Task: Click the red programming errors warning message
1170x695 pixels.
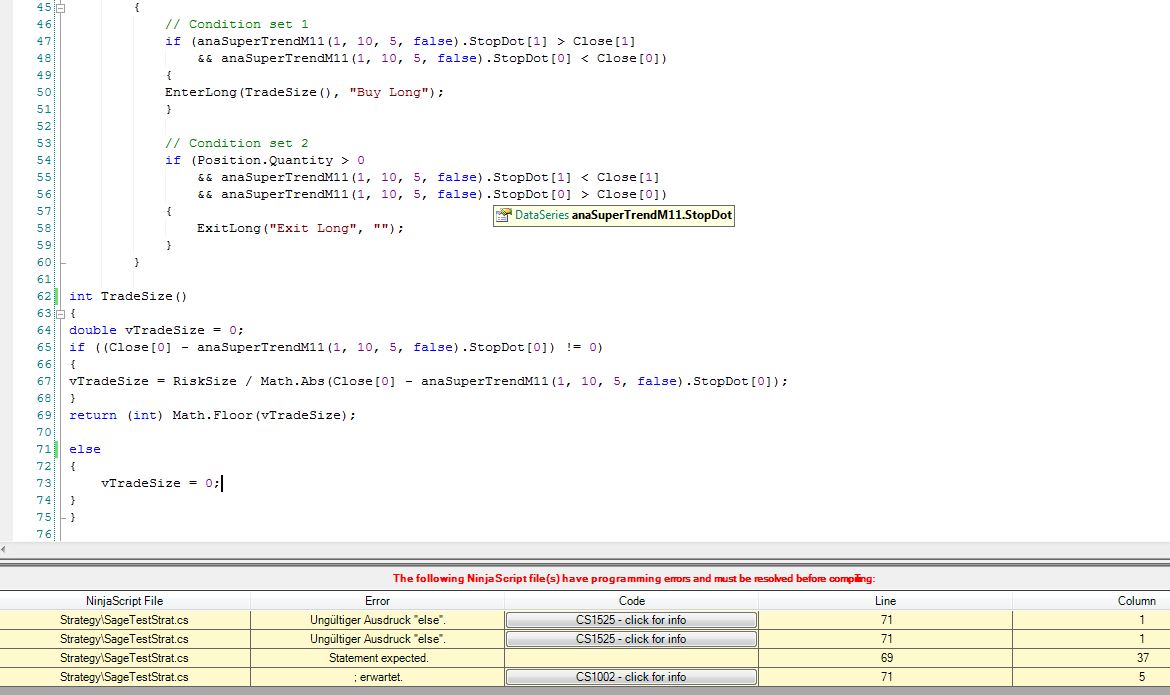Action: [634, 579]
